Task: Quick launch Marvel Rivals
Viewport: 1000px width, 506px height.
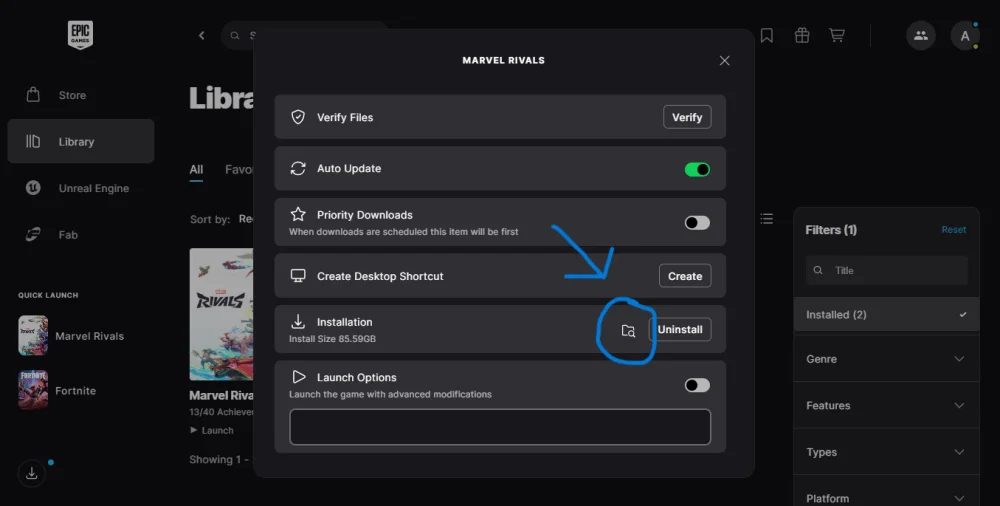Action: 71,336
